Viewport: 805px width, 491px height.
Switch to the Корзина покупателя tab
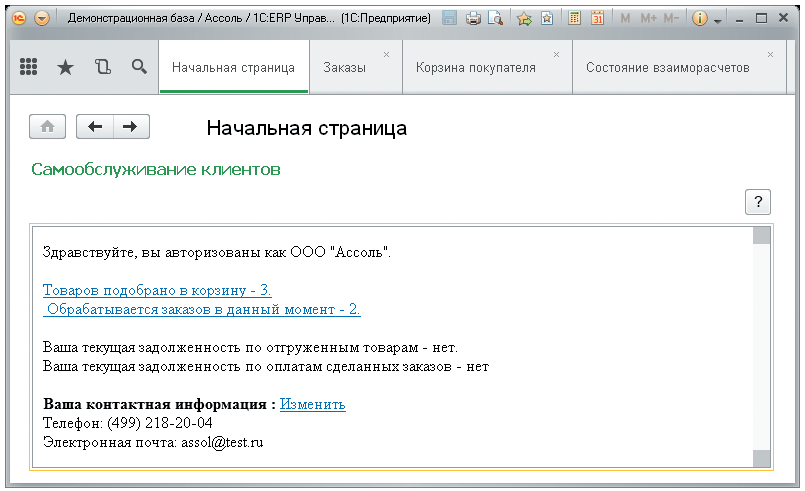coord(475,68)
